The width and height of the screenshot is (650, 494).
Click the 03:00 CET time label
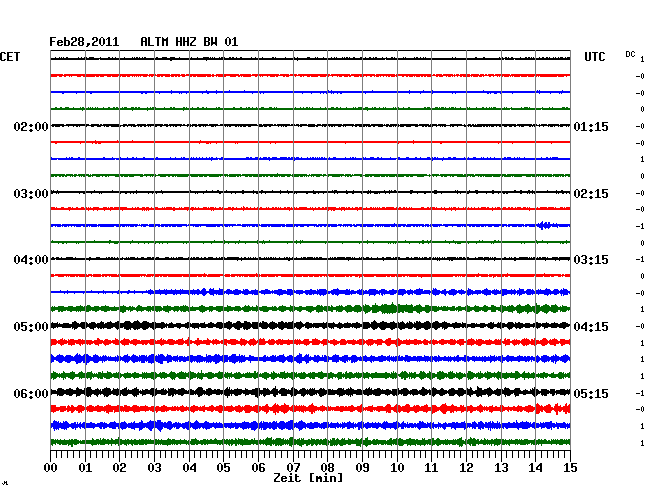31,194
